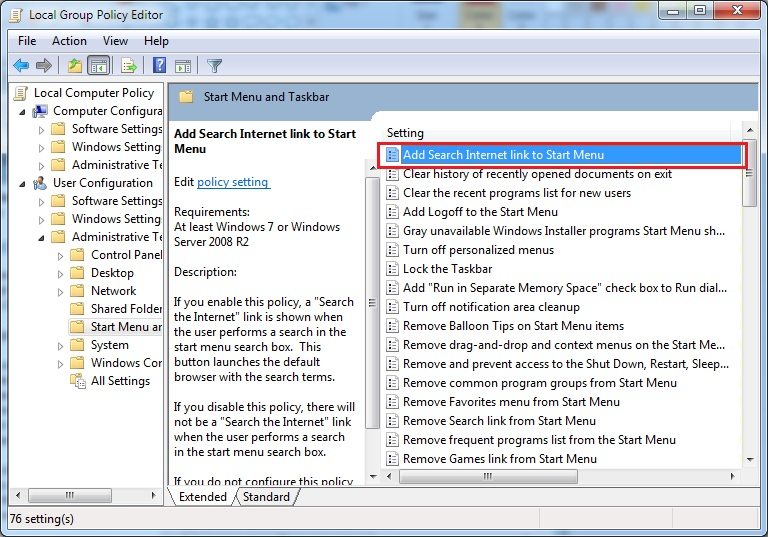Screen dimensions: 768x537
Task: Collapse the Computer Configuration node
Action: tap(22, 112)
